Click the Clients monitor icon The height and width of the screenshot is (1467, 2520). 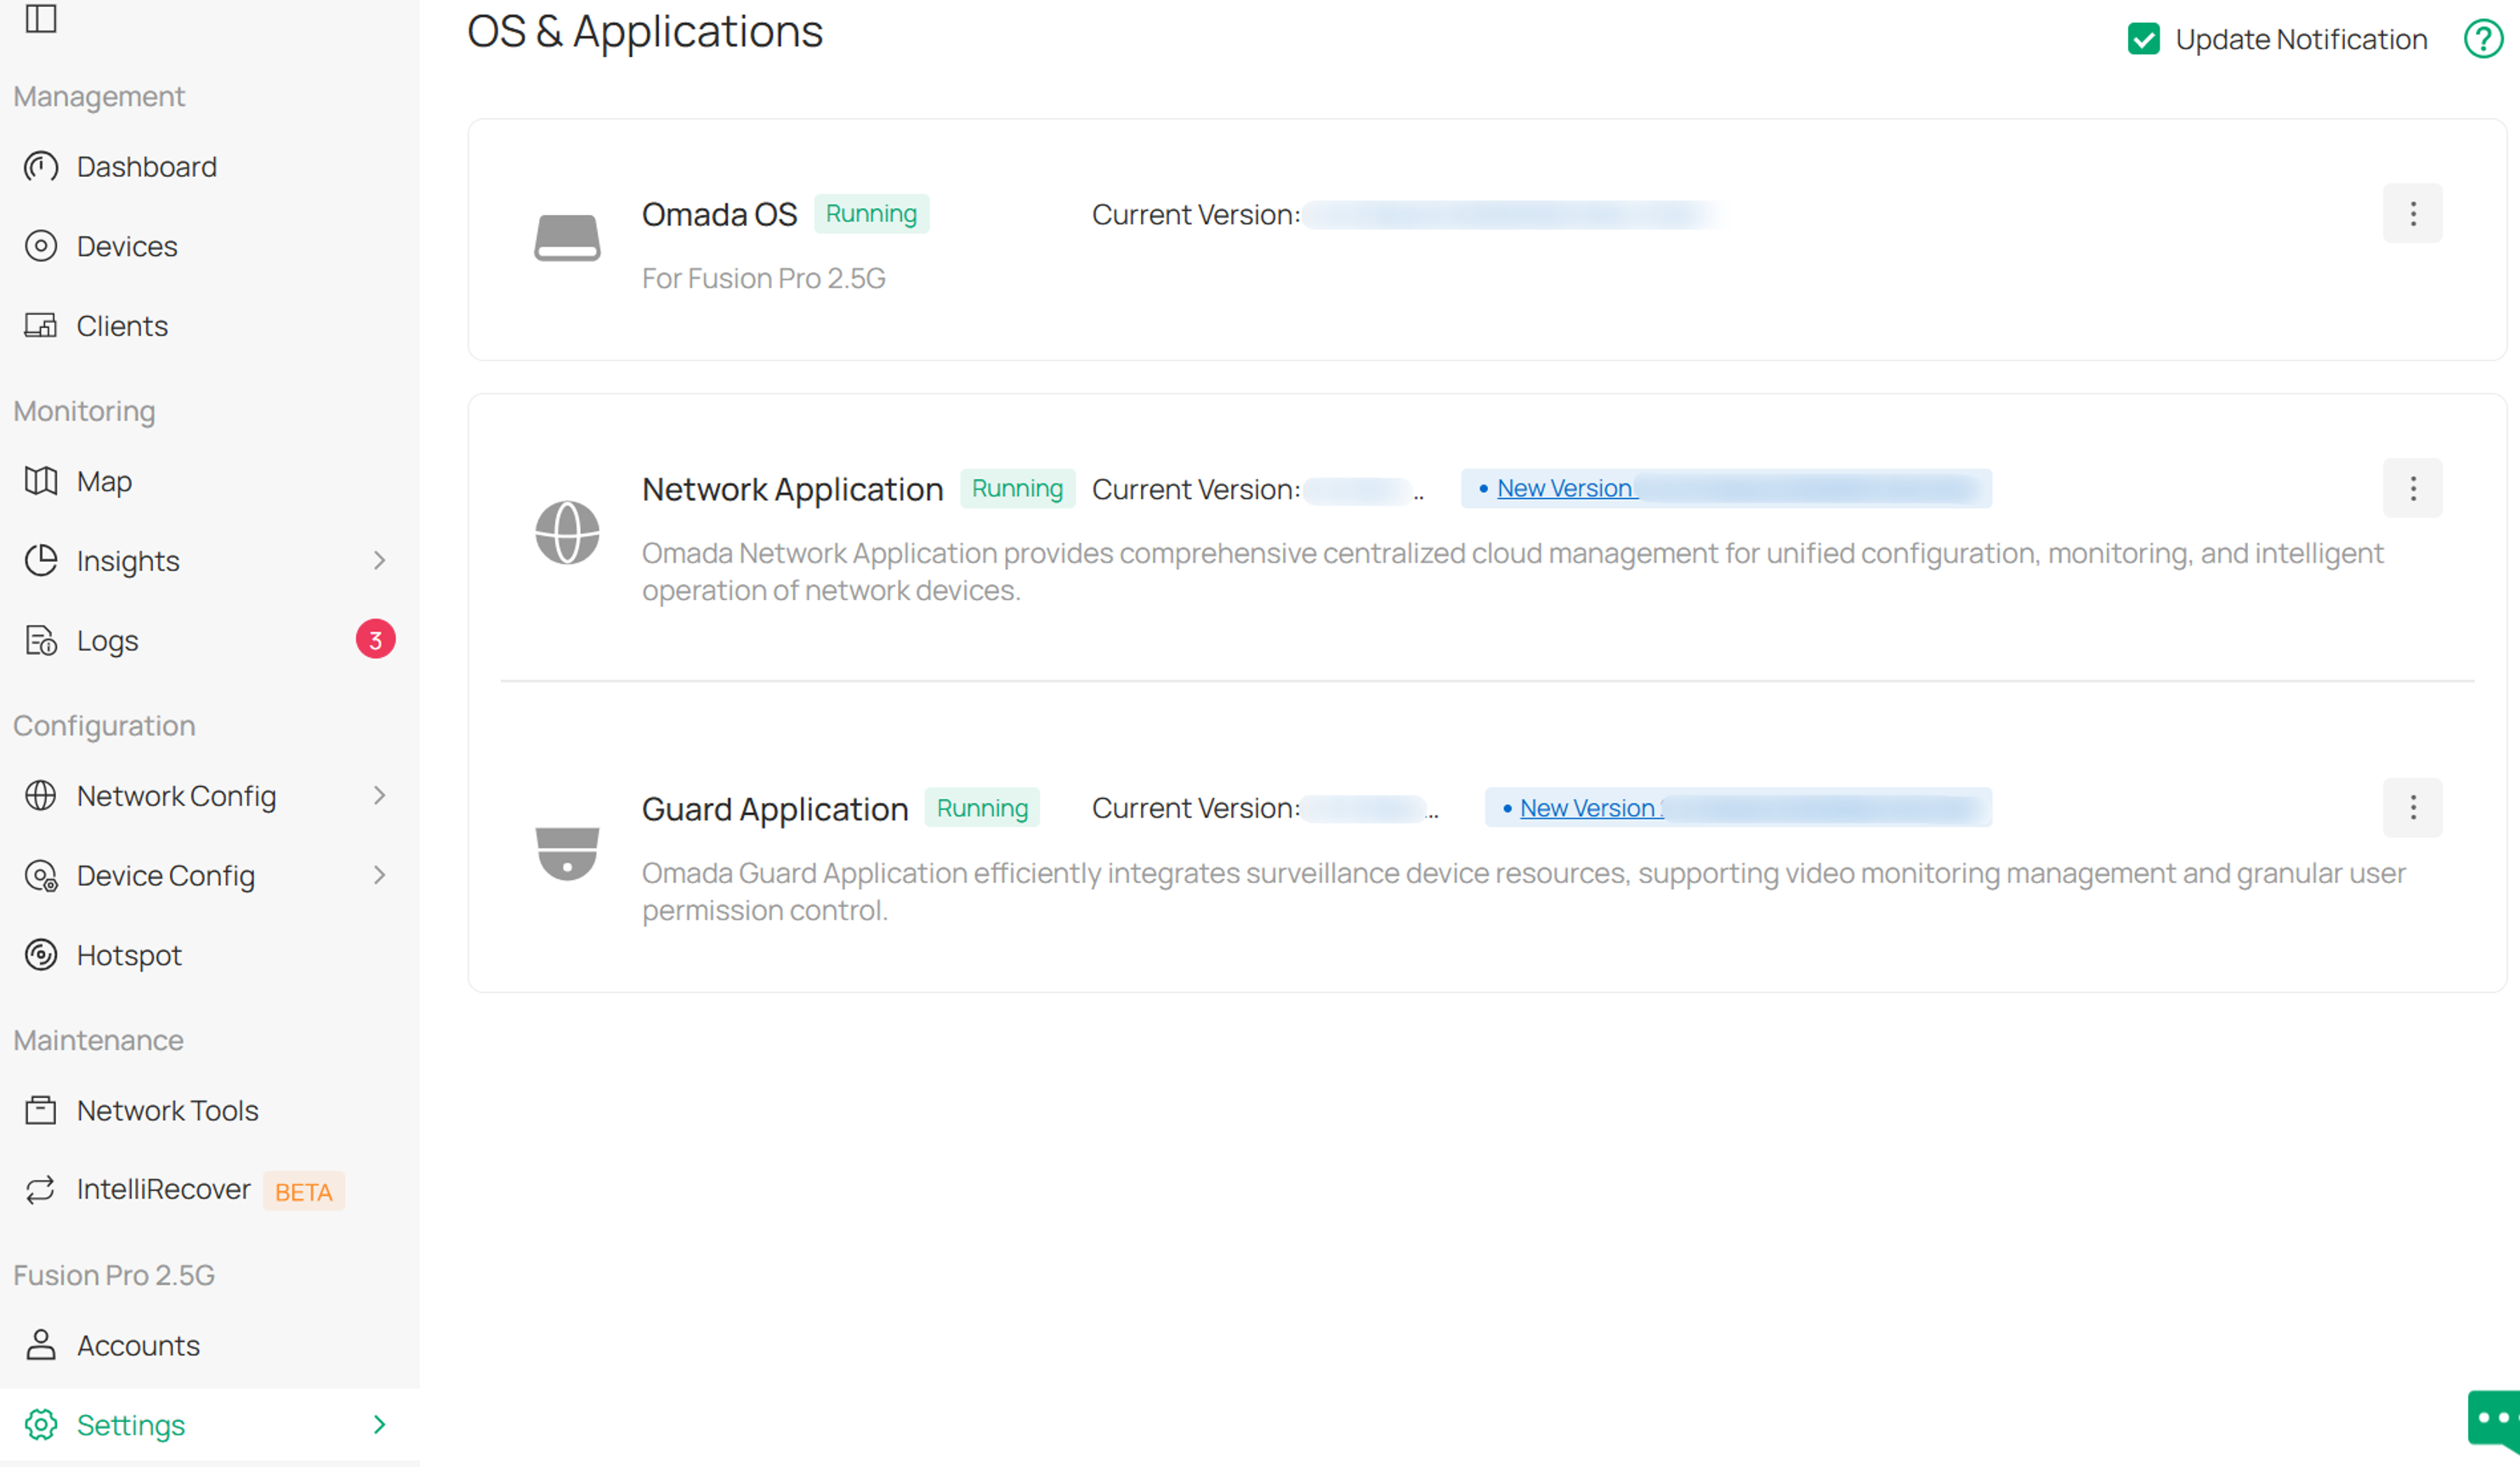[x=41, y=326]
